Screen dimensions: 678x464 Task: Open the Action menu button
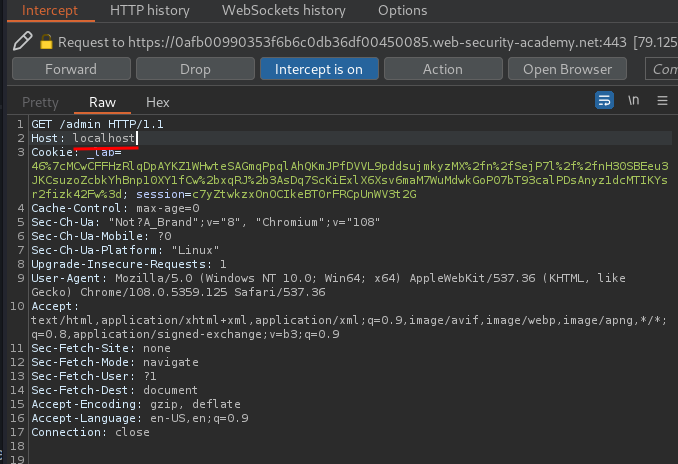[x=443, y=69]
